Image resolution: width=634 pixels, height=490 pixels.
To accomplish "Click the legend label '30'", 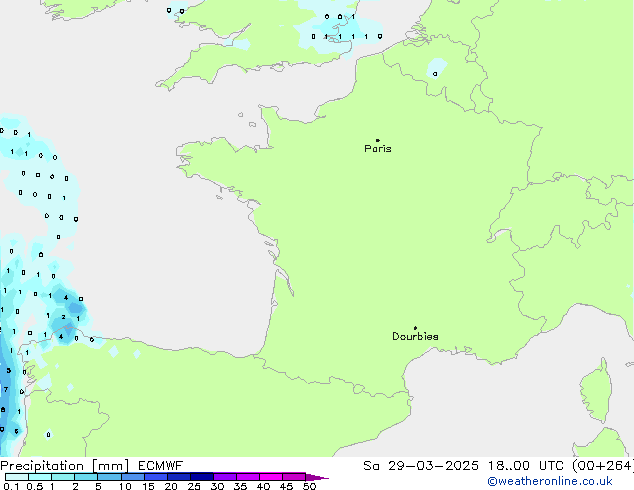I will (217, 486).
